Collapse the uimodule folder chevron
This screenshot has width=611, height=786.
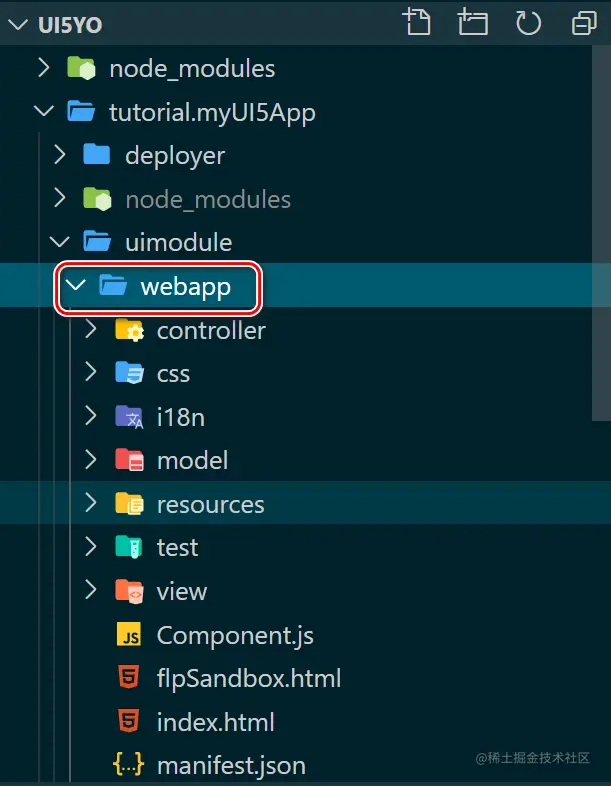pos(60,242)
